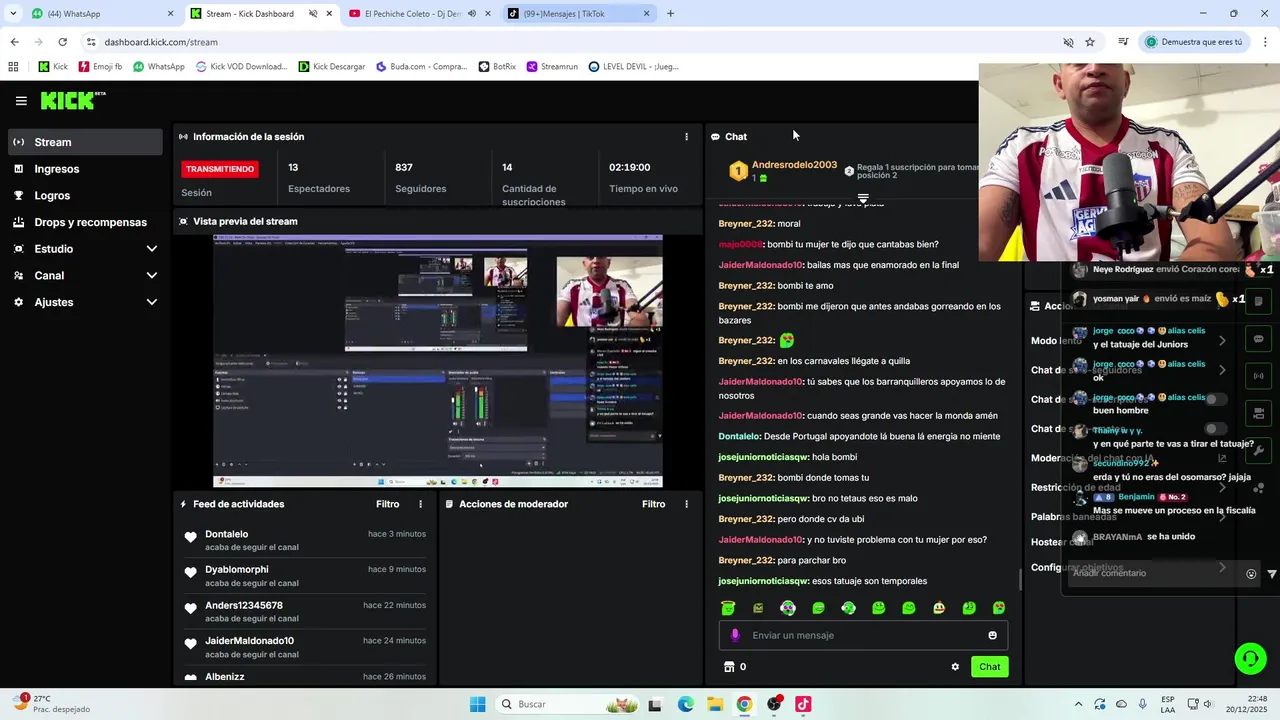1280x720 pixels.
Task: Click the speech bubble icon in right sidebar
Action: [x=1259, y=339]
